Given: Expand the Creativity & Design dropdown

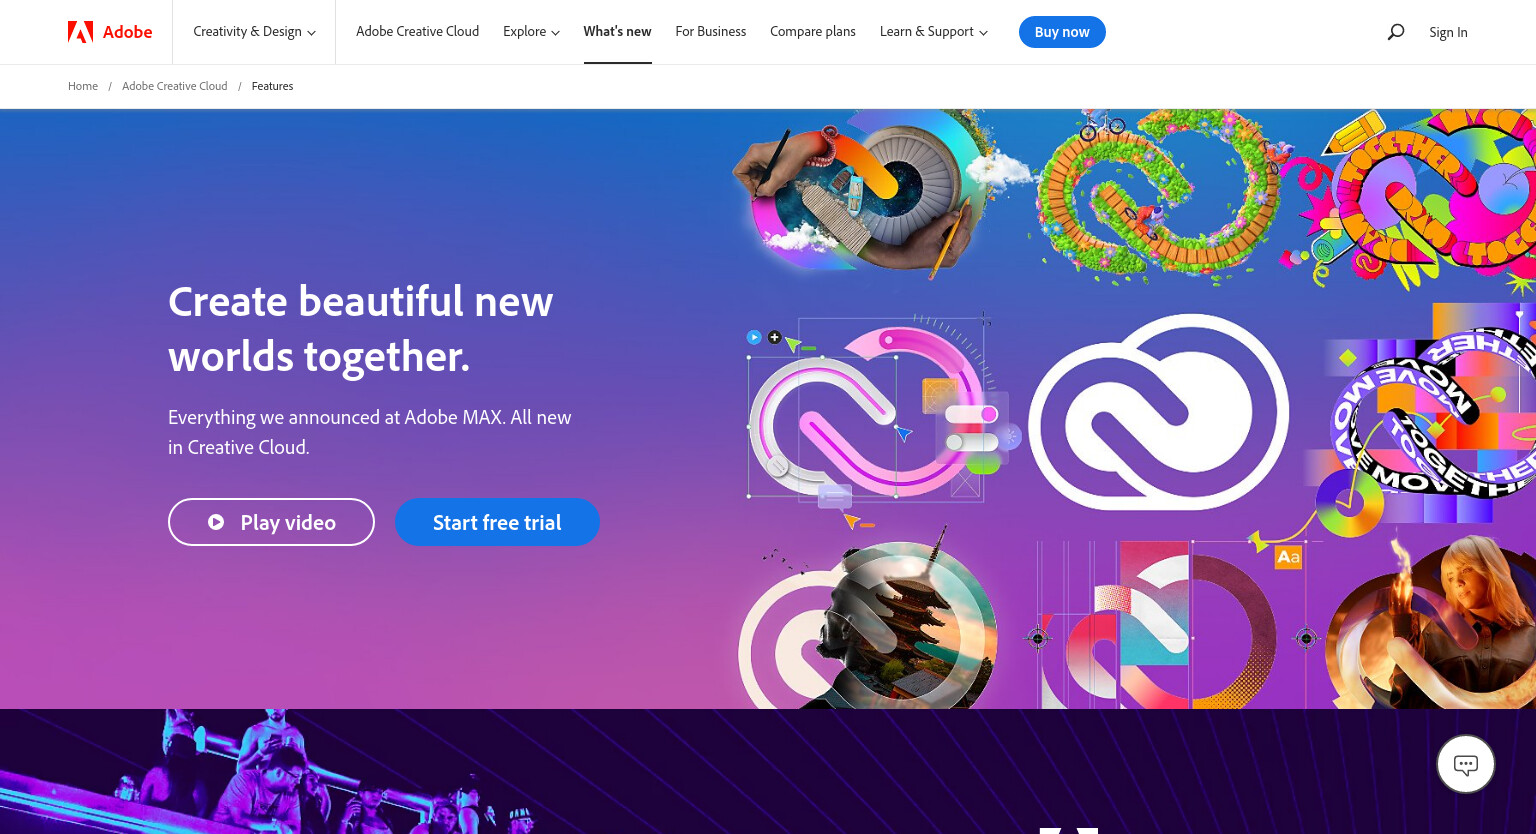Looking at the screenshot, I should click(x=254, y=32).
